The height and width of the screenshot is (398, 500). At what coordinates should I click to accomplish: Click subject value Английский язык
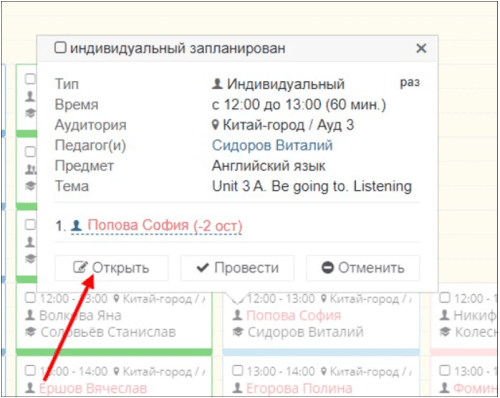point(269,166)
